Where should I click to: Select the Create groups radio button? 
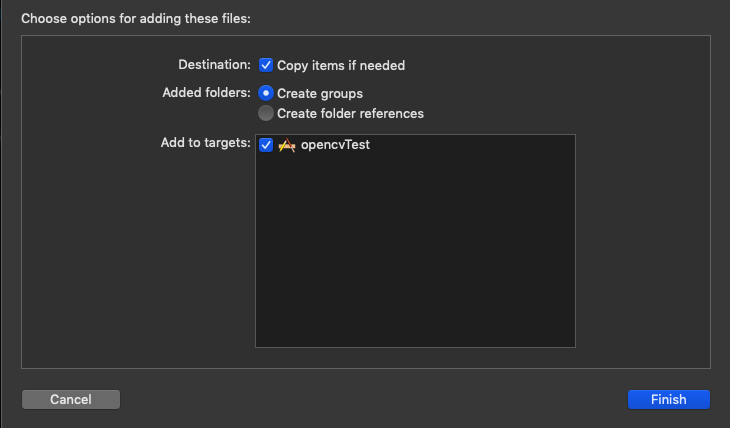pos(266,93)
